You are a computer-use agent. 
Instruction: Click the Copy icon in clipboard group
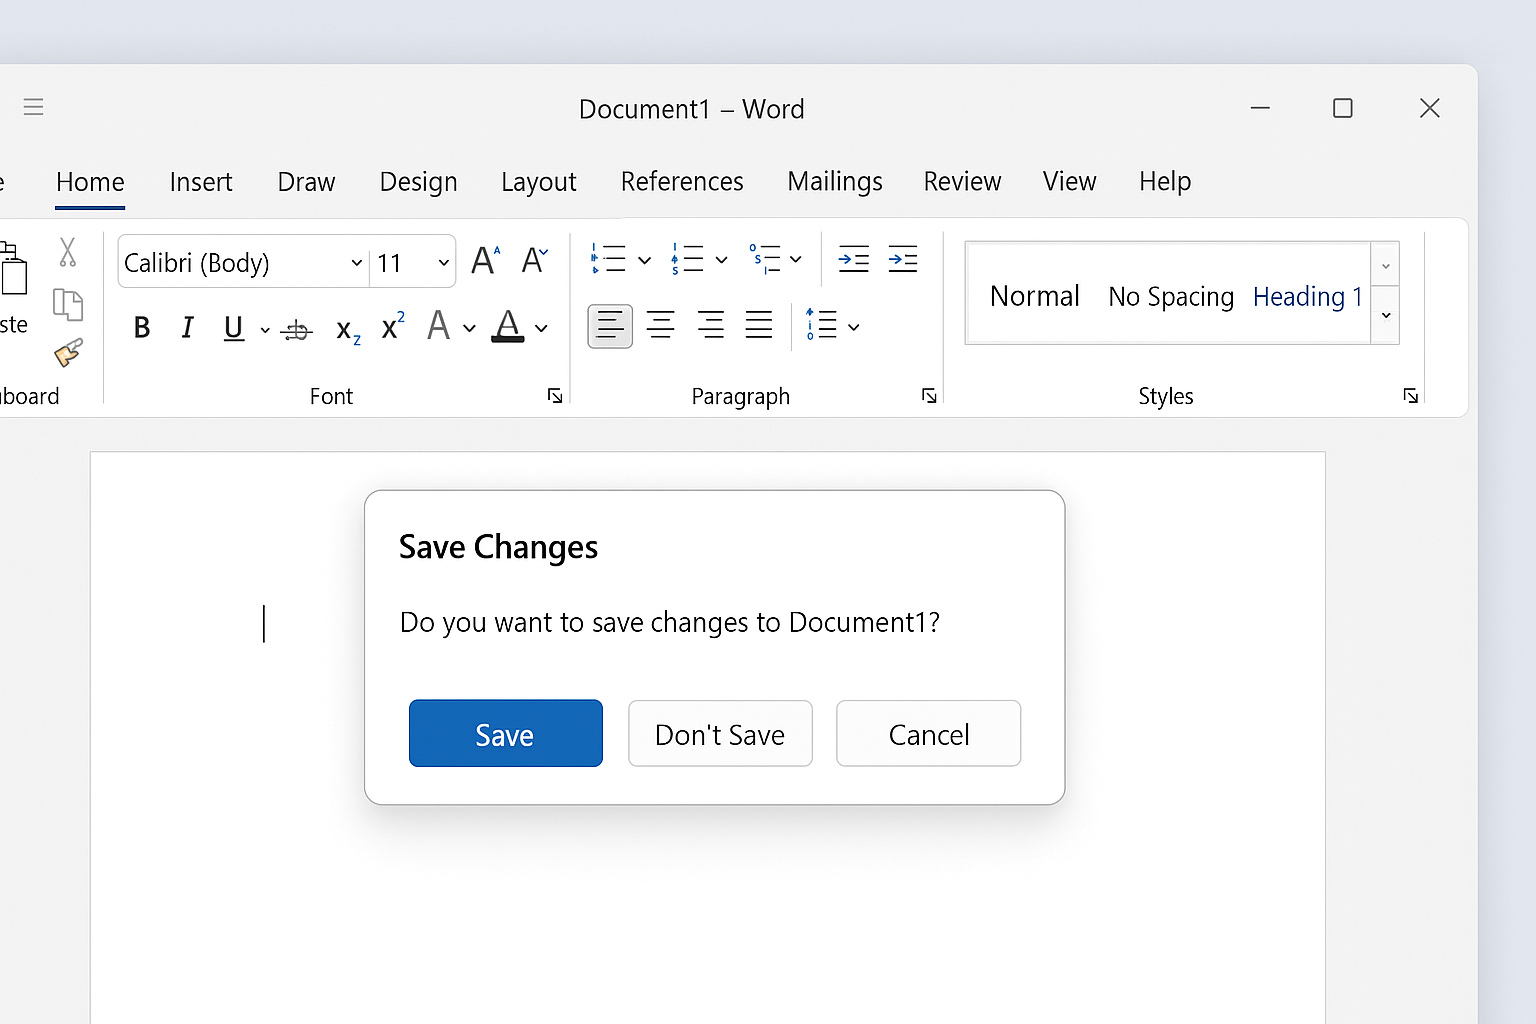pyautogui.click(x=67, y=304)
